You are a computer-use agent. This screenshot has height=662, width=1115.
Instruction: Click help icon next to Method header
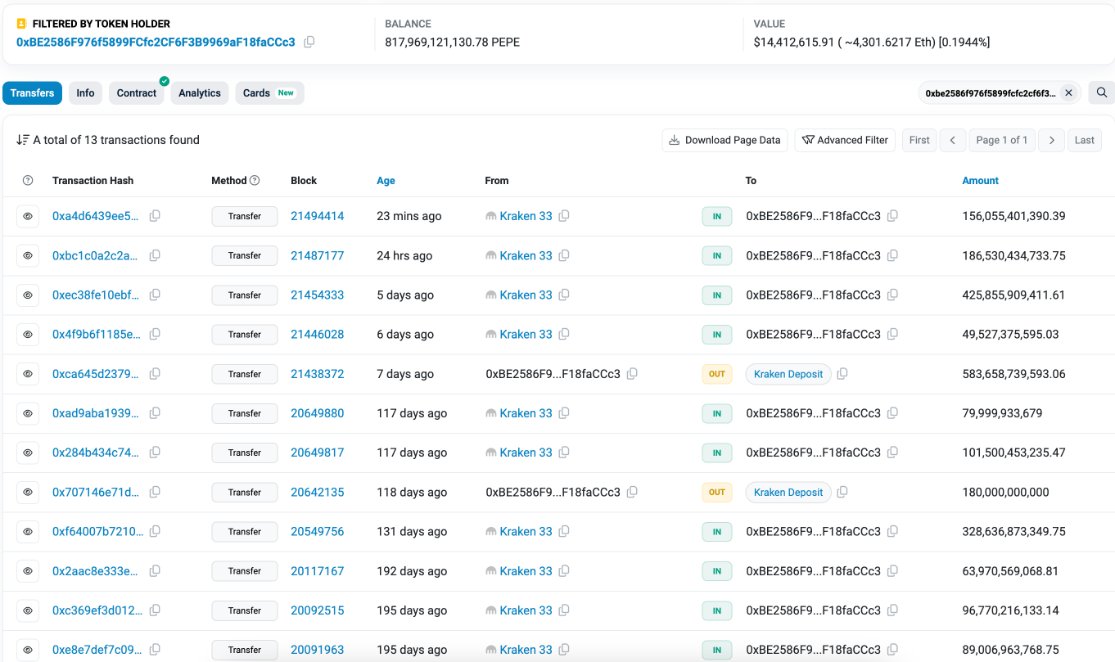(255, 181)
